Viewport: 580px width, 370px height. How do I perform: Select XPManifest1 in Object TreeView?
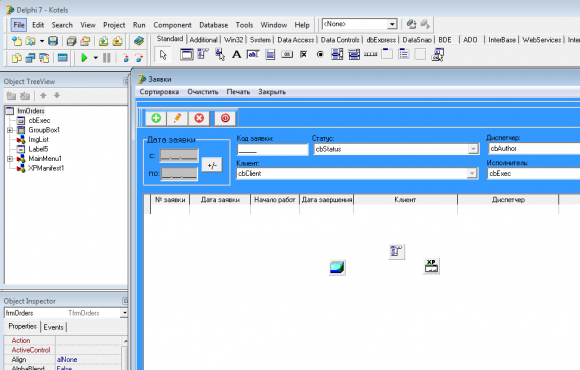(x=46, y=168)
